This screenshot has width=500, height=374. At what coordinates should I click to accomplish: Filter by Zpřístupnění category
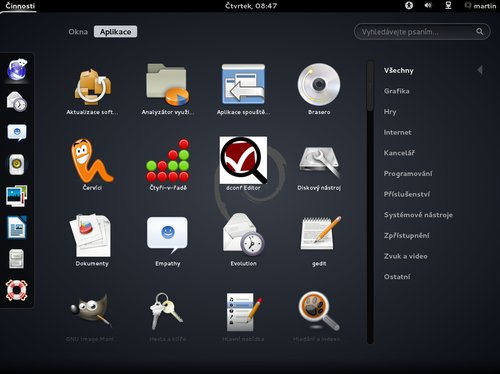pos(406,236)
